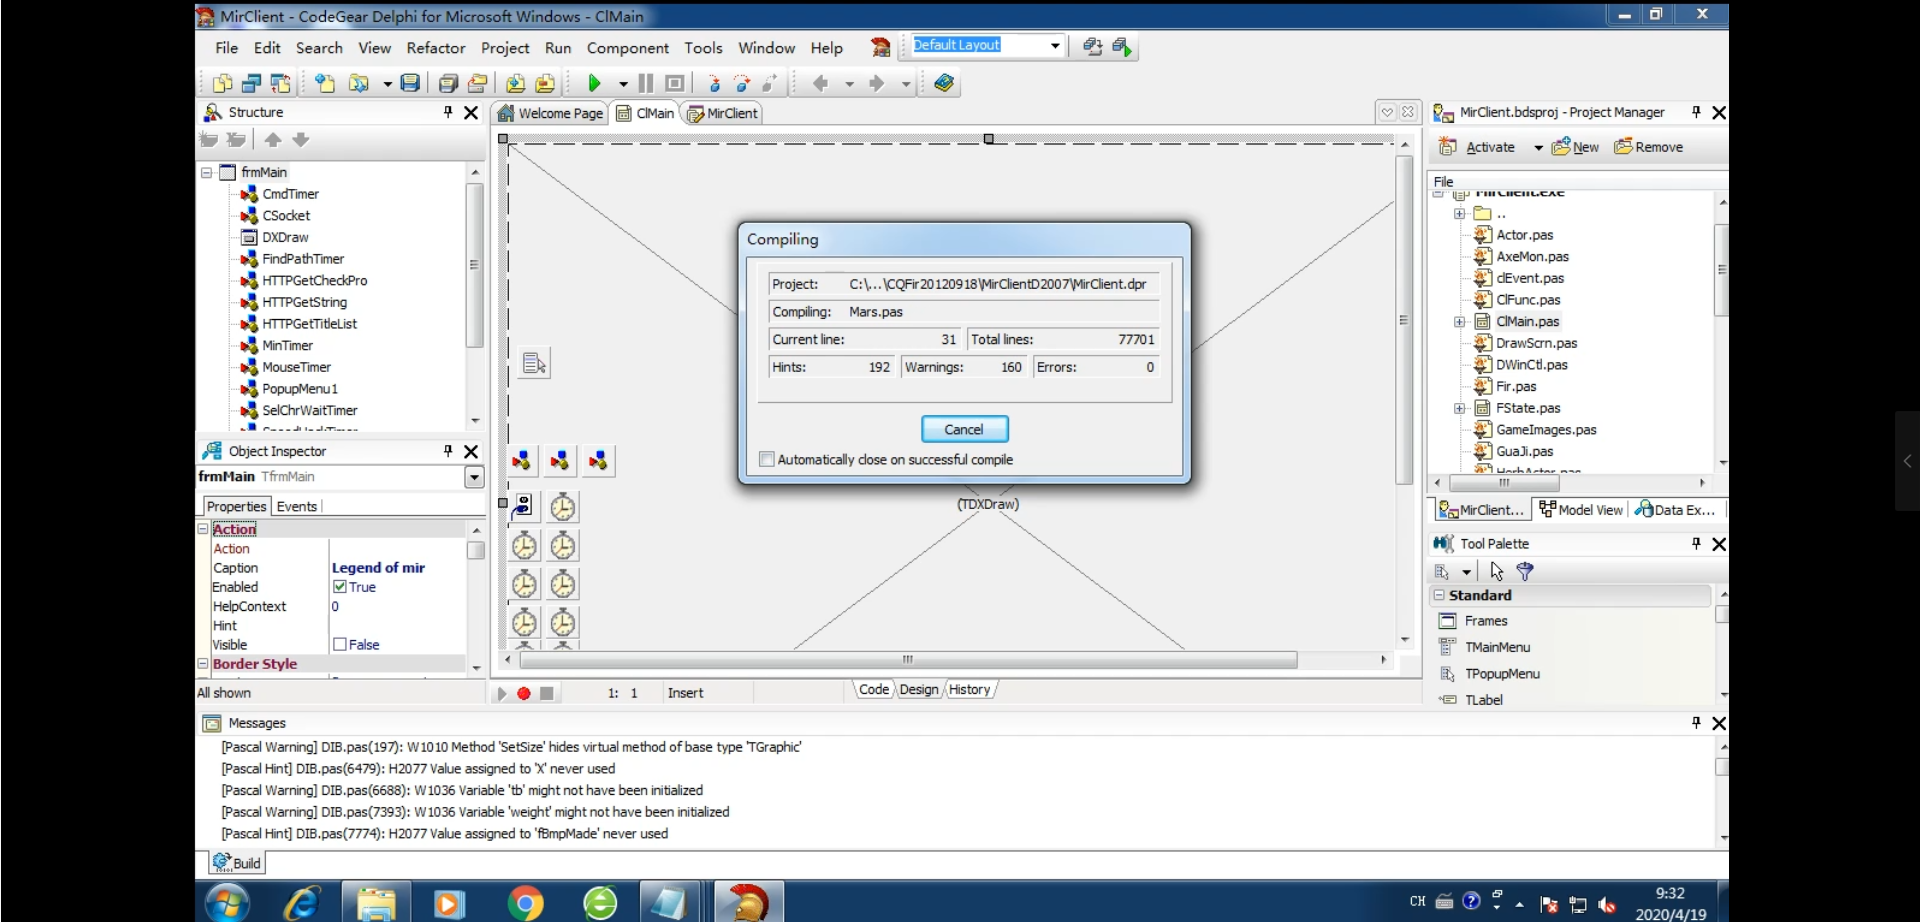Image resolution: width=1920 pixels, height=922 pixels.
Task: Switch to the Code view tab
Action: coord(873,689)
